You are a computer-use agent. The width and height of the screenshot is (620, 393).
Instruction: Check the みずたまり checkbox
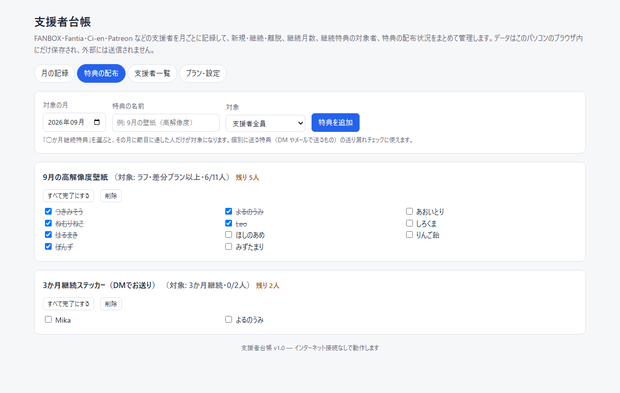coord(229,247)
